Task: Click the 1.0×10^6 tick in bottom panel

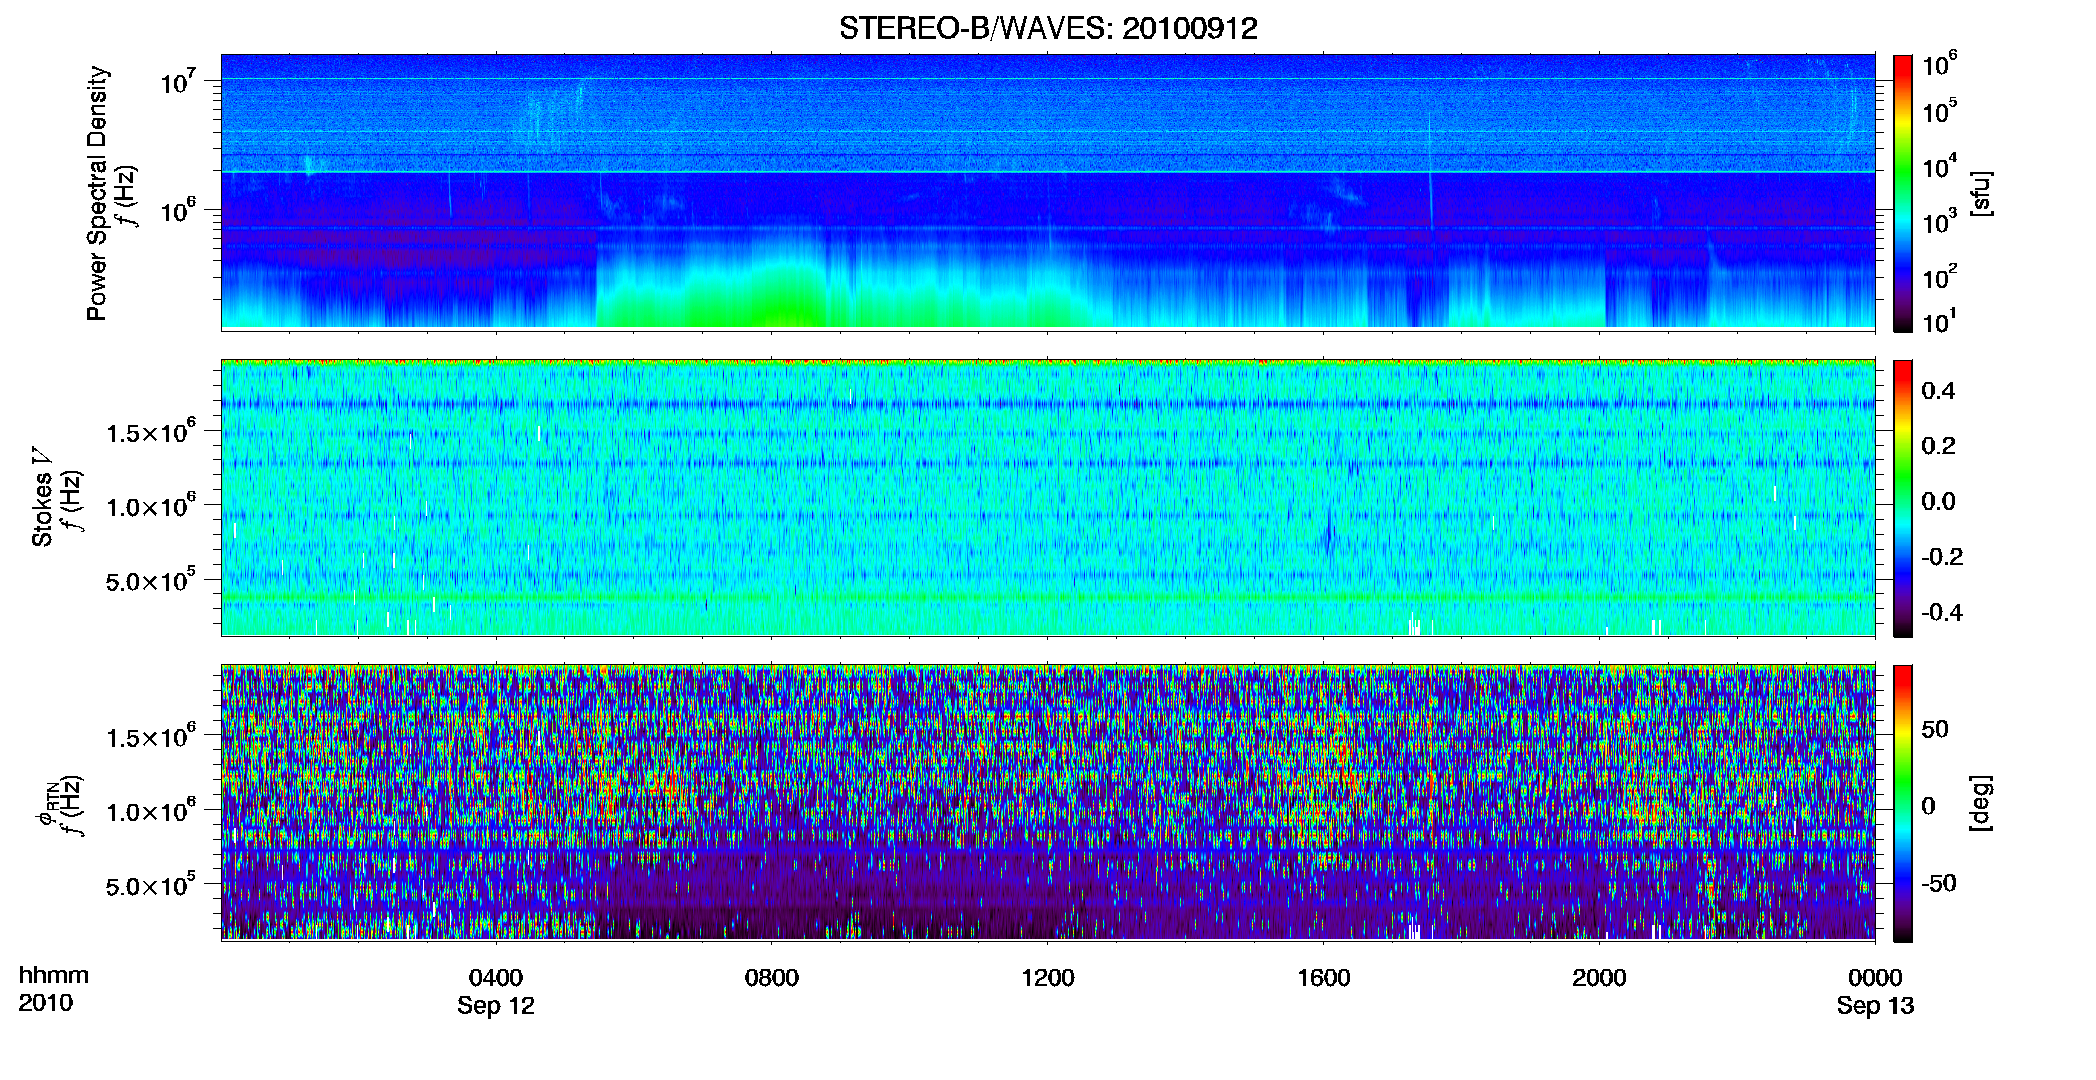Action: tap(150, 812)
